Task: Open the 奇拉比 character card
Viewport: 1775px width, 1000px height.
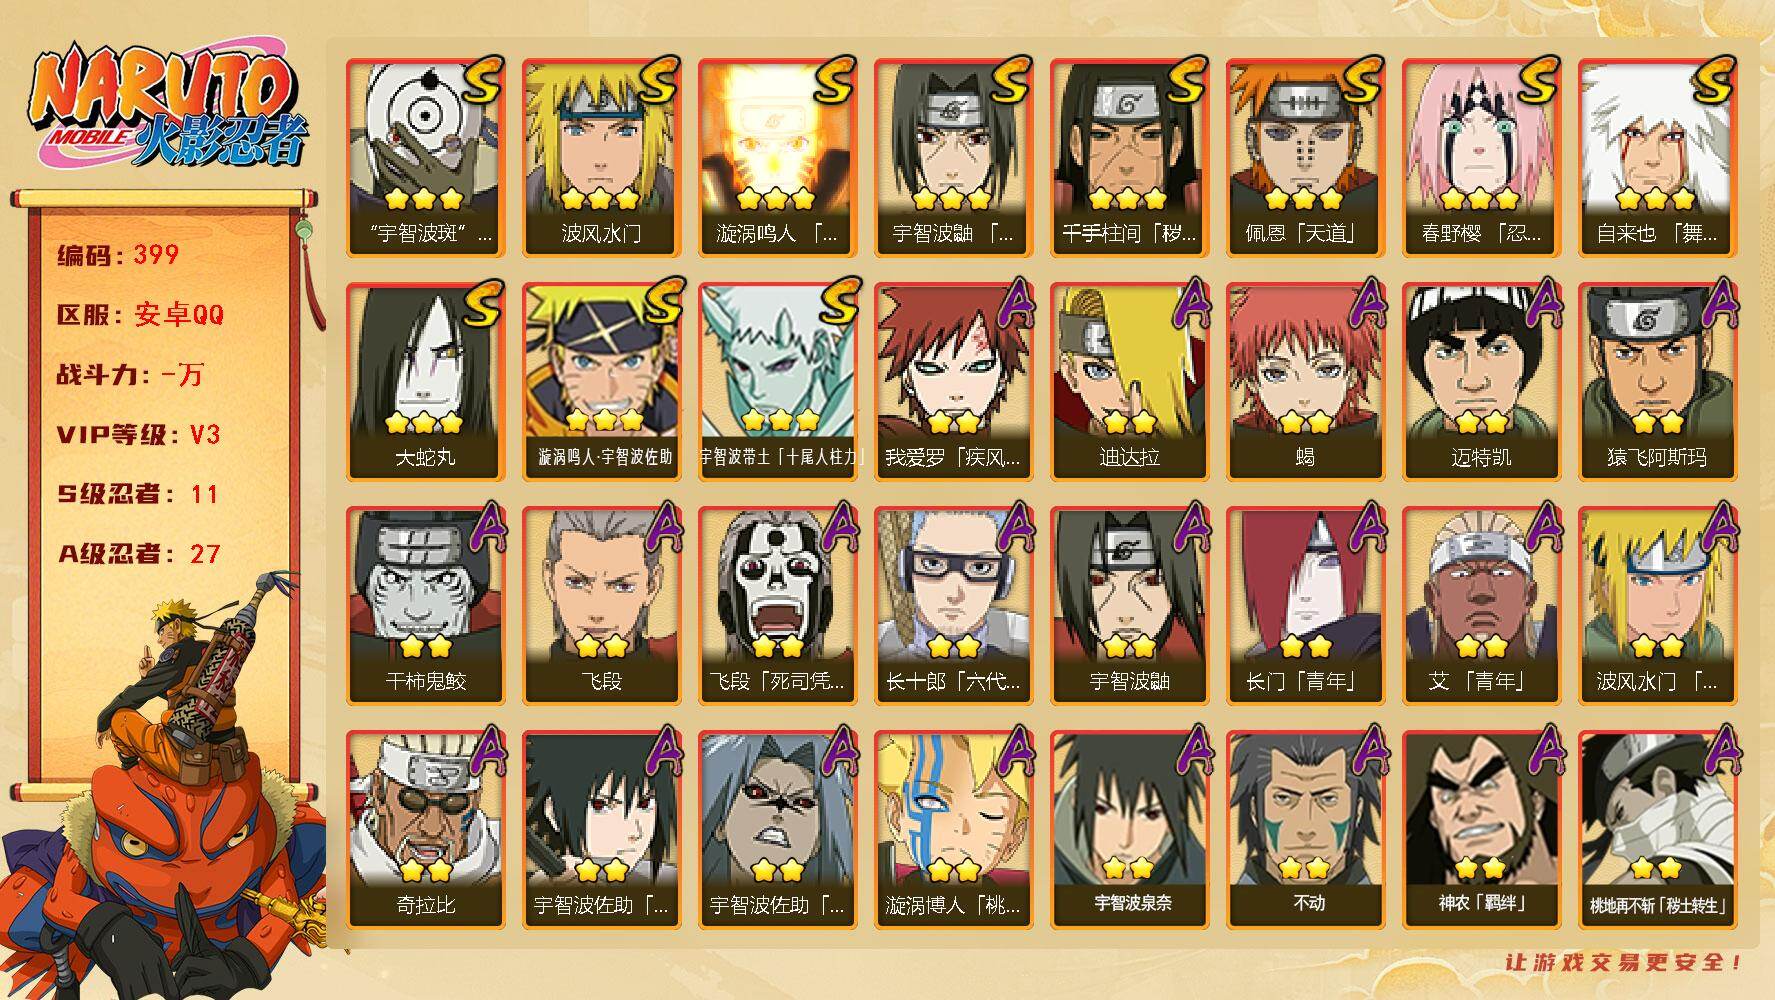Action: 426,830
